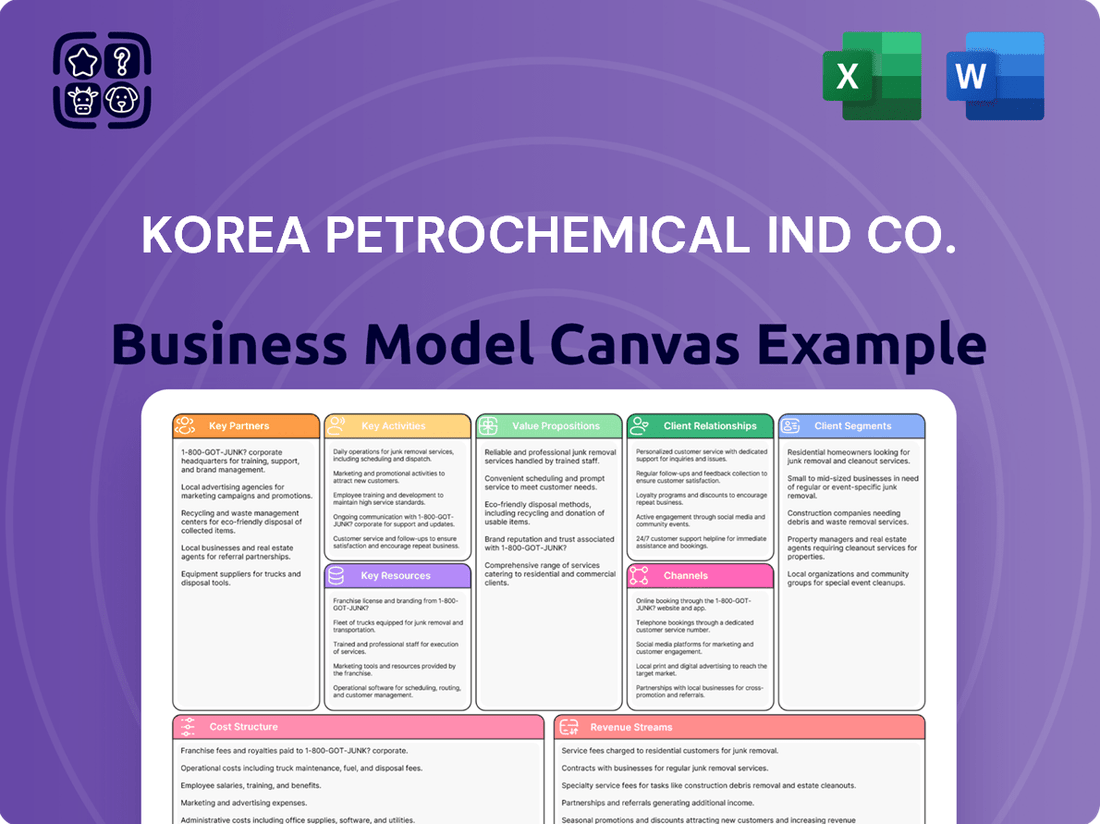
Task: Click the Cost Structure sliders icon
Action: [187, 727]
